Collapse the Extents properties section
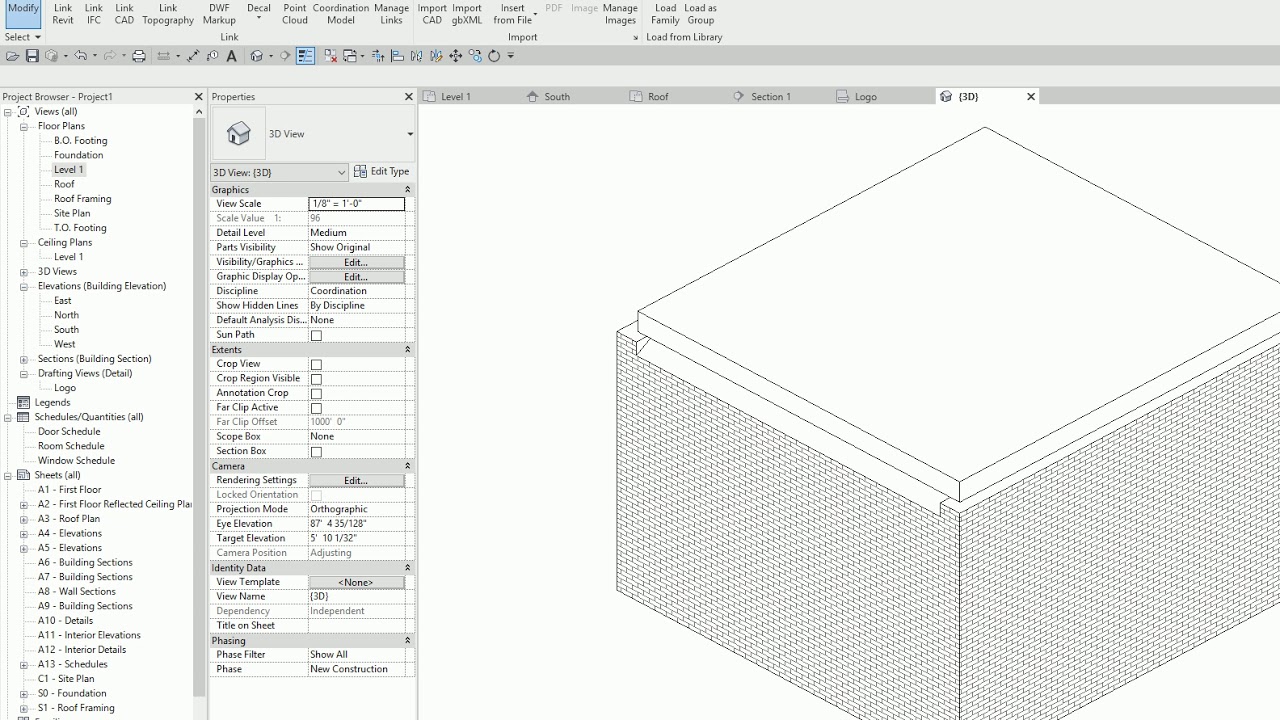Viewport: 1280px width, 720px height. click(x=407, y=349)
